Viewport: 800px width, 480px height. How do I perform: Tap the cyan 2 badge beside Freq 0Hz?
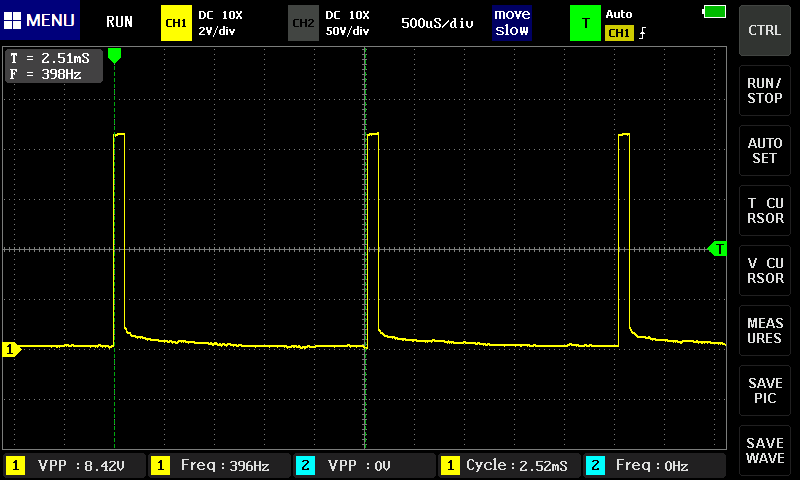(595, 465)
